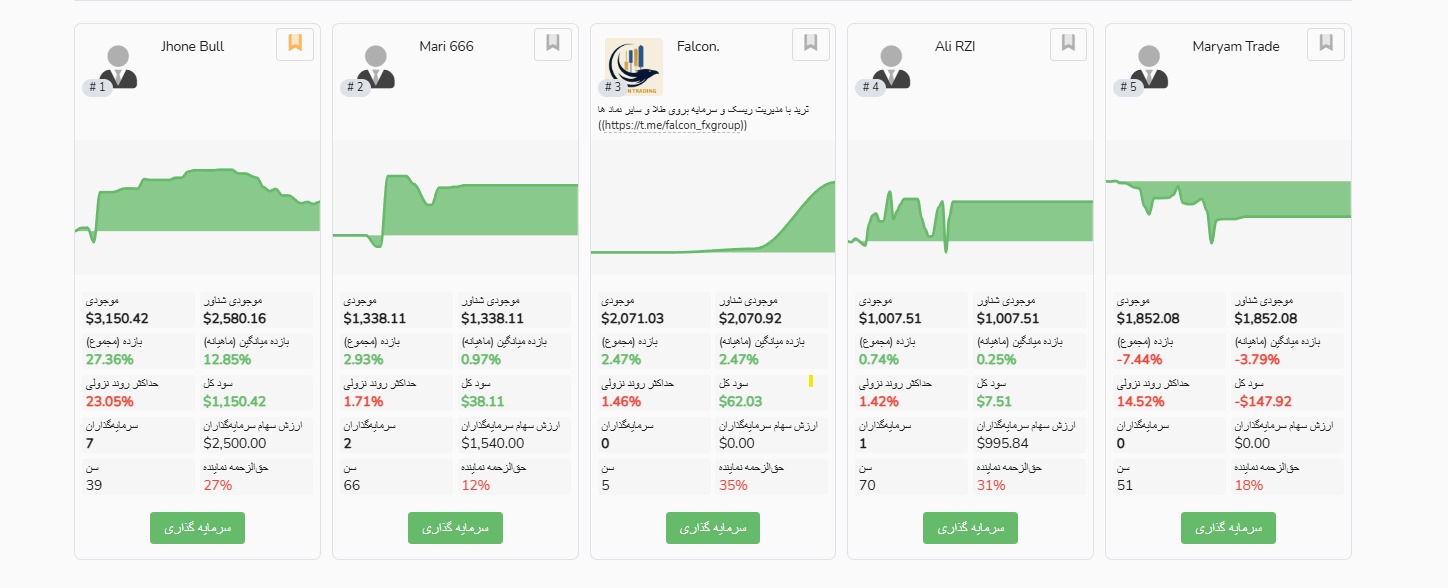Bookmark the Ali RZI trader

1068,43
